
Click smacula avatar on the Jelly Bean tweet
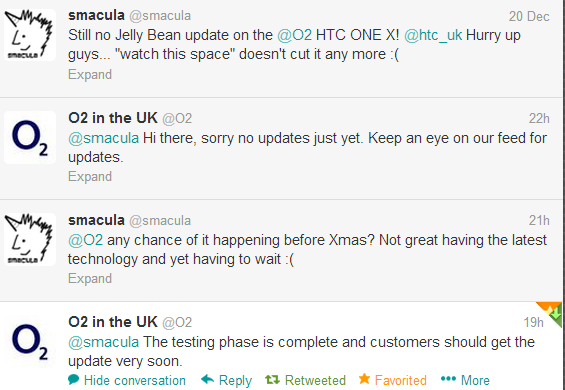pyautogui.click(x=30, y=35)
